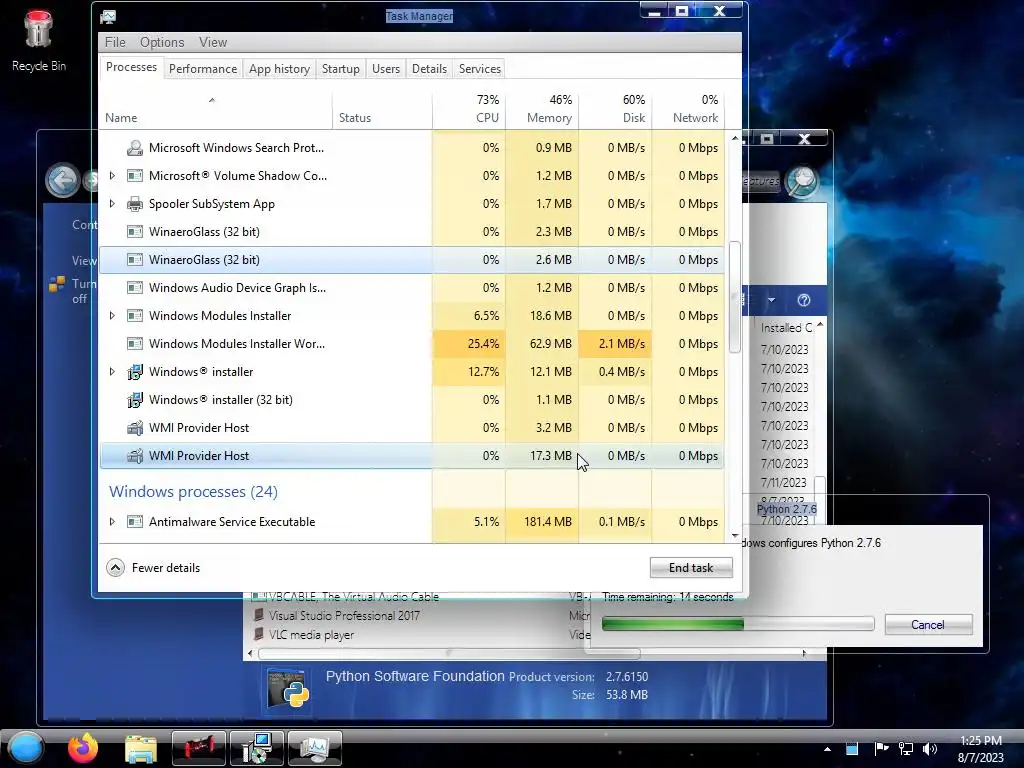Click the Python install progress bar
This screenshot has height=768, width=1024.
[738, 624]
